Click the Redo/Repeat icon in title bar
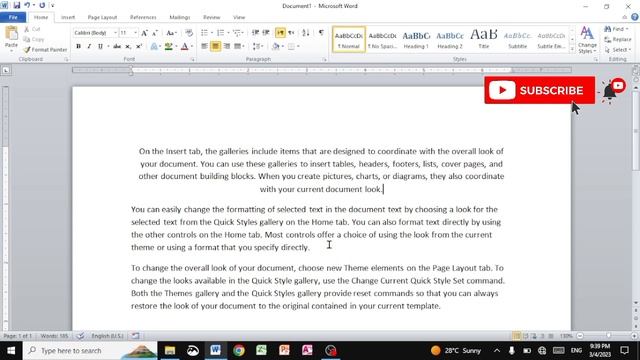 click(42, 5)
